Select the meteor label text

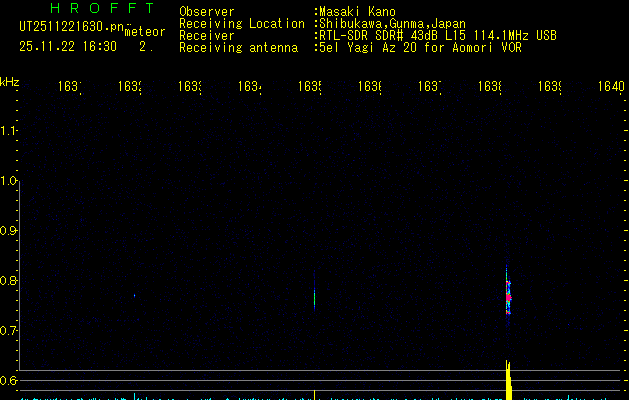[145, 32]
